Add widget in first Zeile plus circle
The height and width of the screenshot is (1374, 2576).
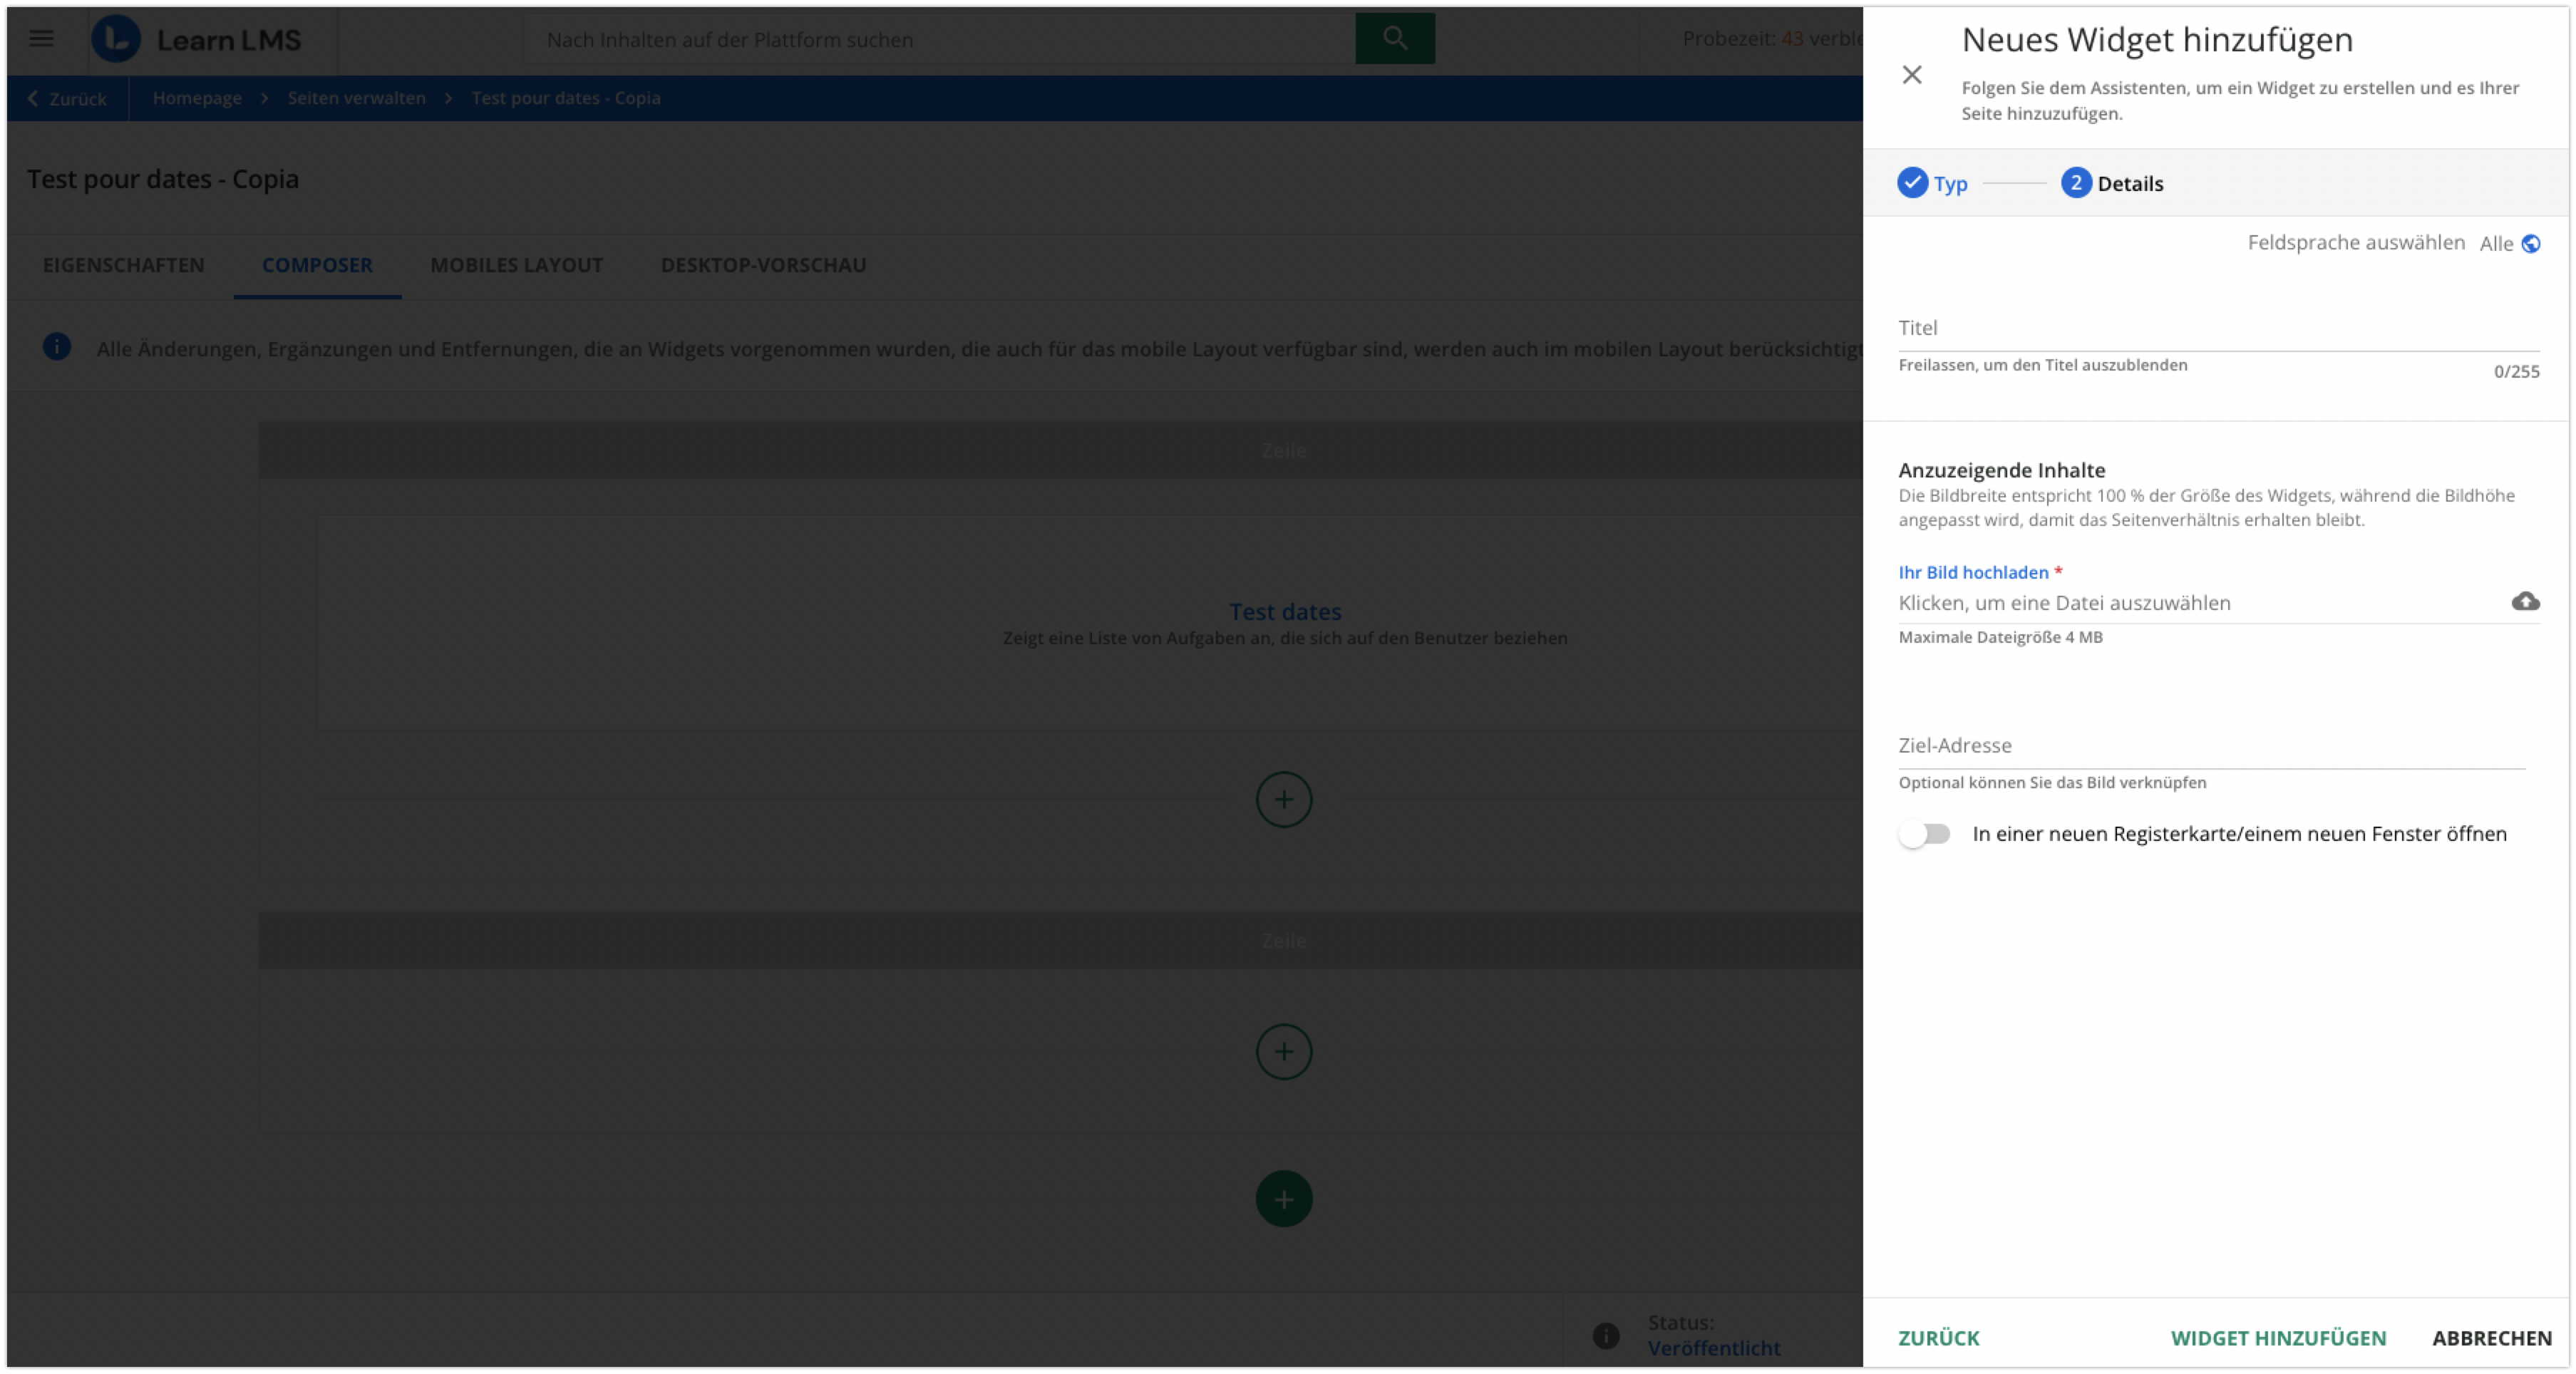pyautogui.click(x=1283, y=799)
